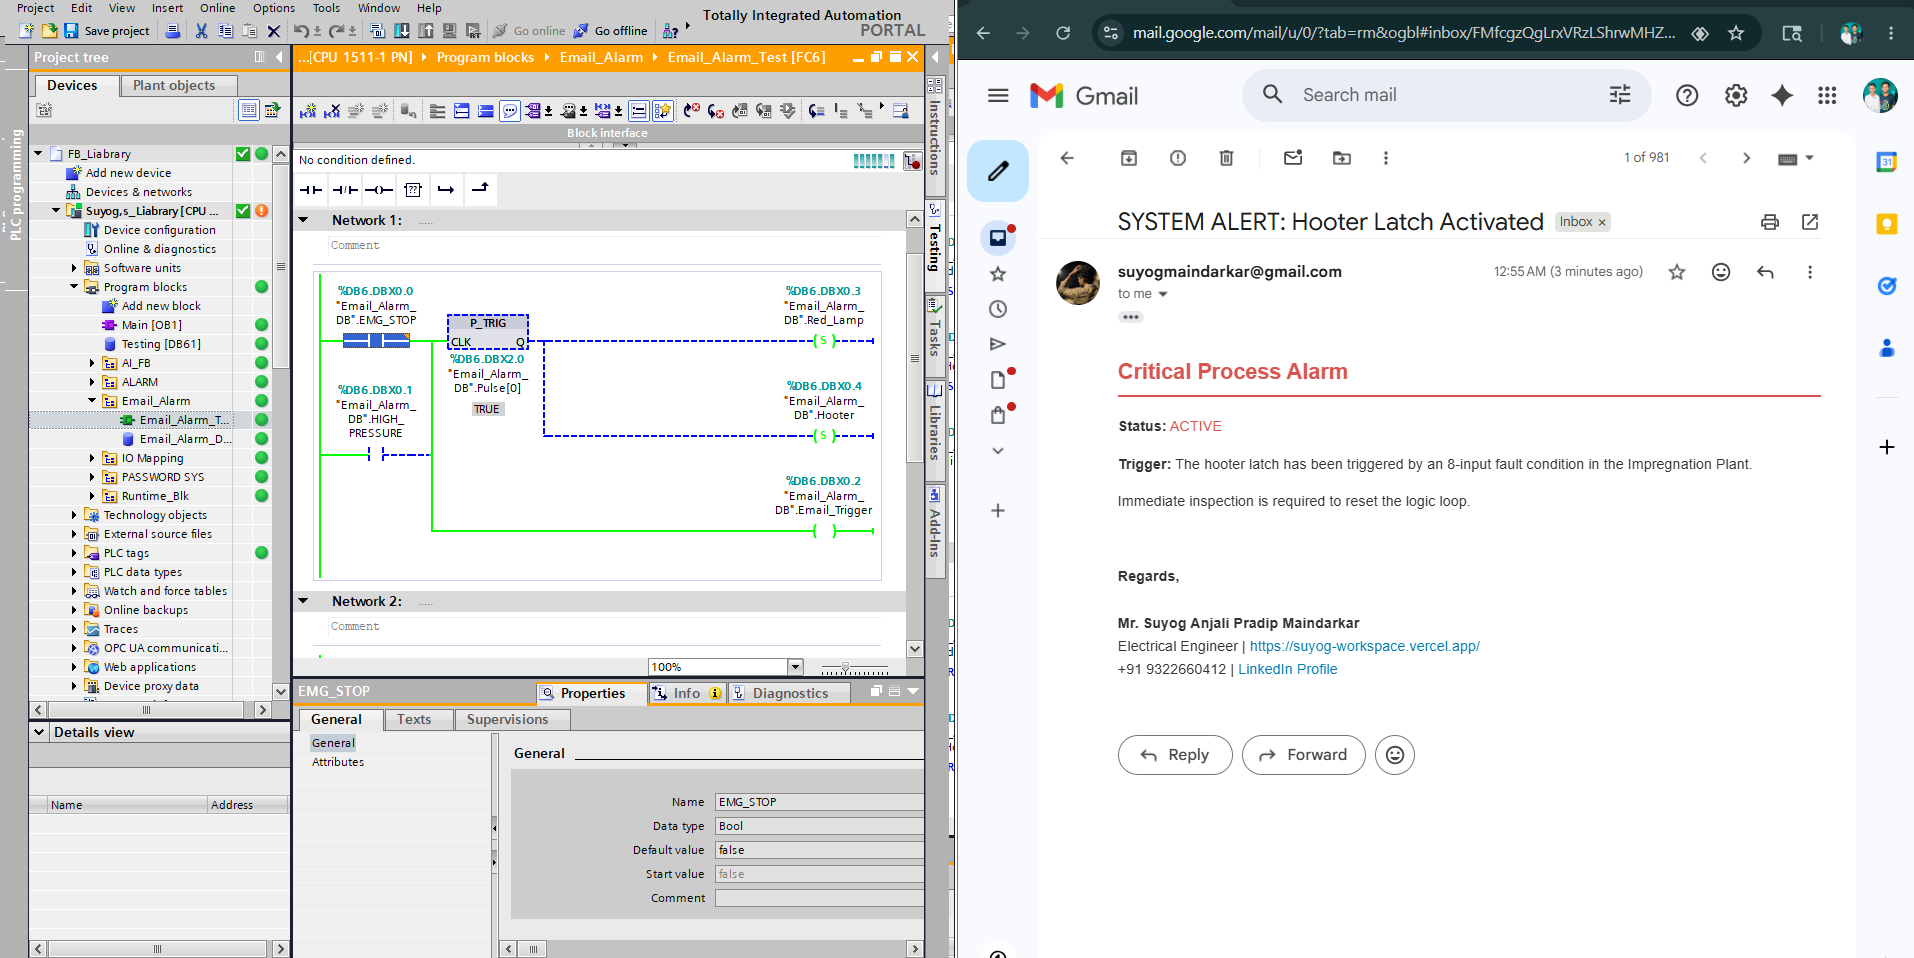Open Google Calendar side panel
Viewport: 1914px width, 958px height.
[1887, 162]
